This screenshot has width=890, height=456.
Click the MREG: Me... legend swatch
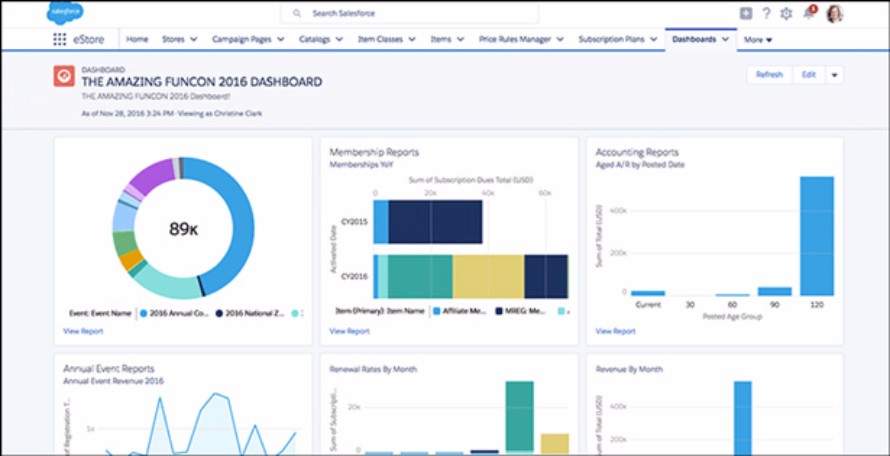click(x=499, y=311)
